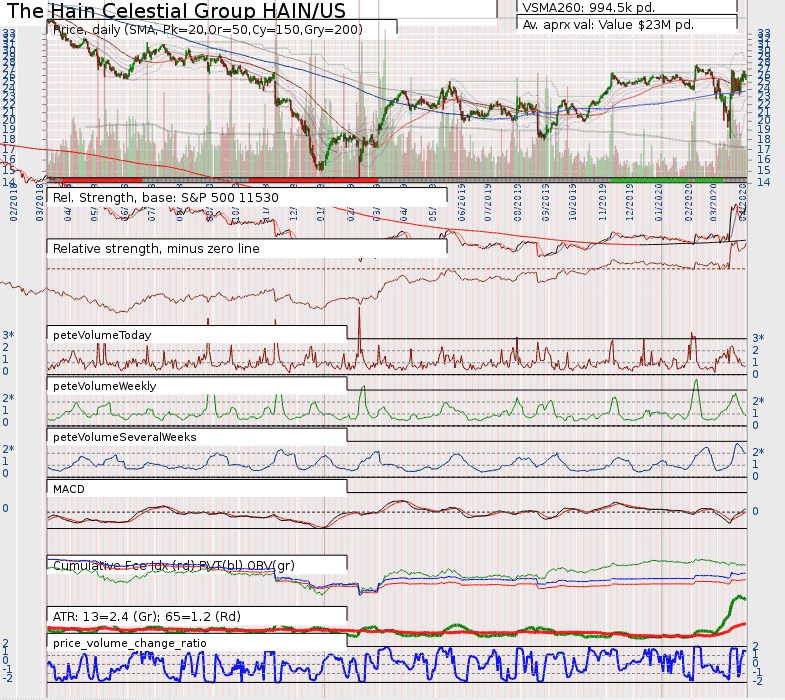Click the 'Av. aprx val: Value $23M pd.' label

click(608, 25)
